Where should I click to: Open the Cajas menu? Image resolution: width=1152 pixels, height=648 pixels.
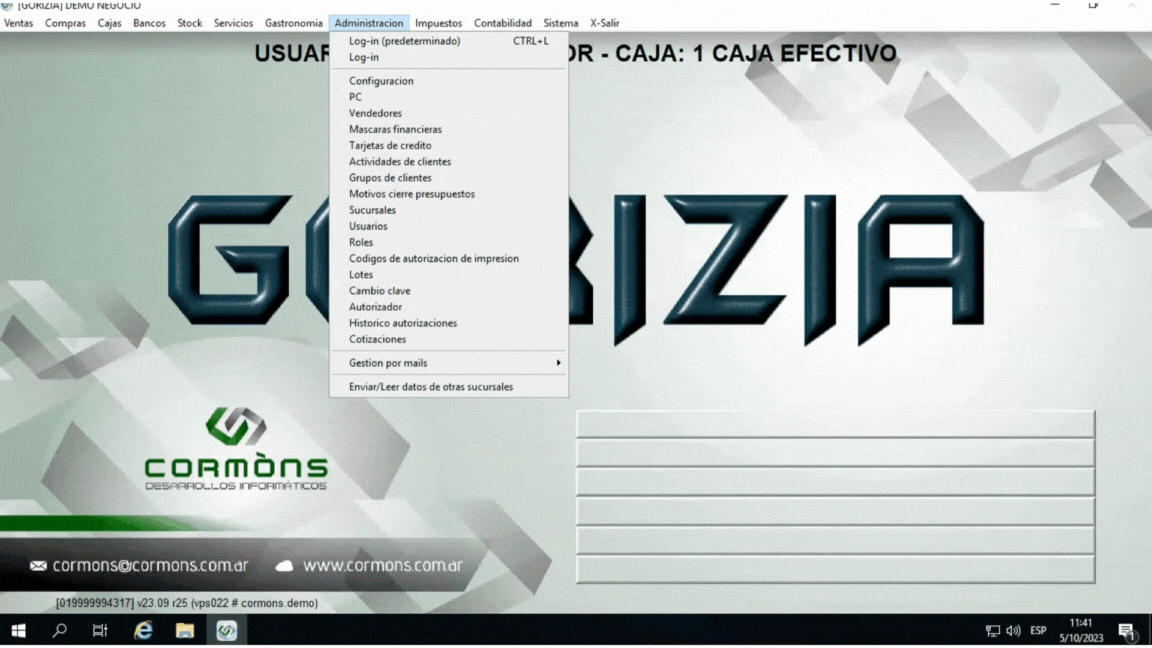(109, 23)
